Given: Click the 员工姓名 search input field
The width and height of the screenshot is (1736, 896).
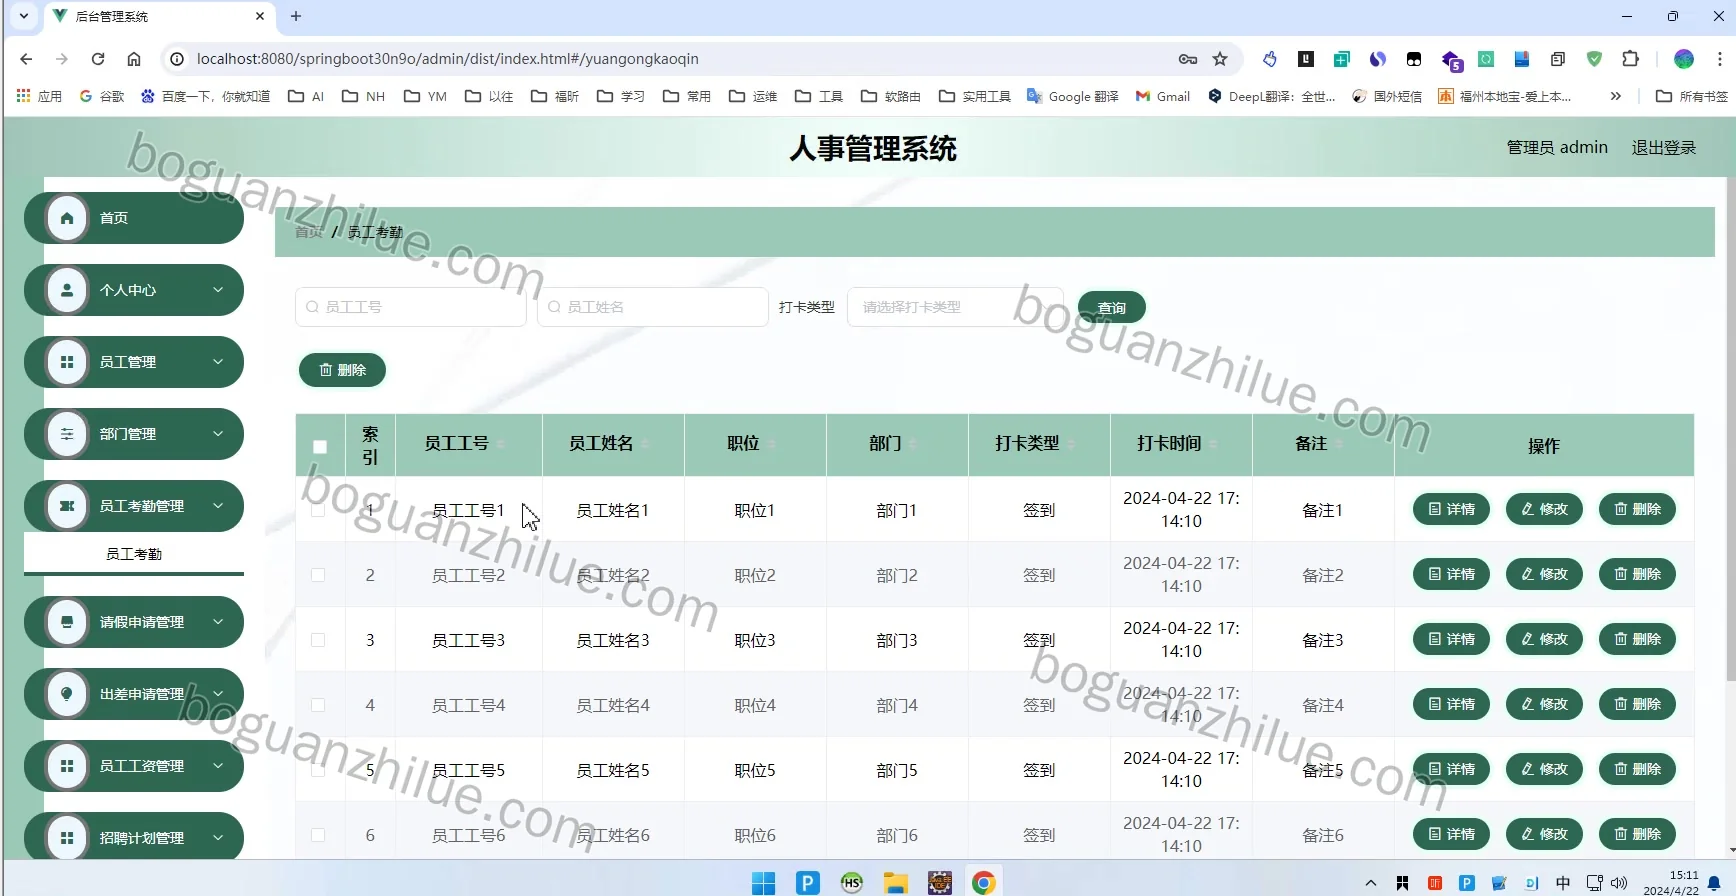Looking at the screenshot, I should tap(653, 307).
